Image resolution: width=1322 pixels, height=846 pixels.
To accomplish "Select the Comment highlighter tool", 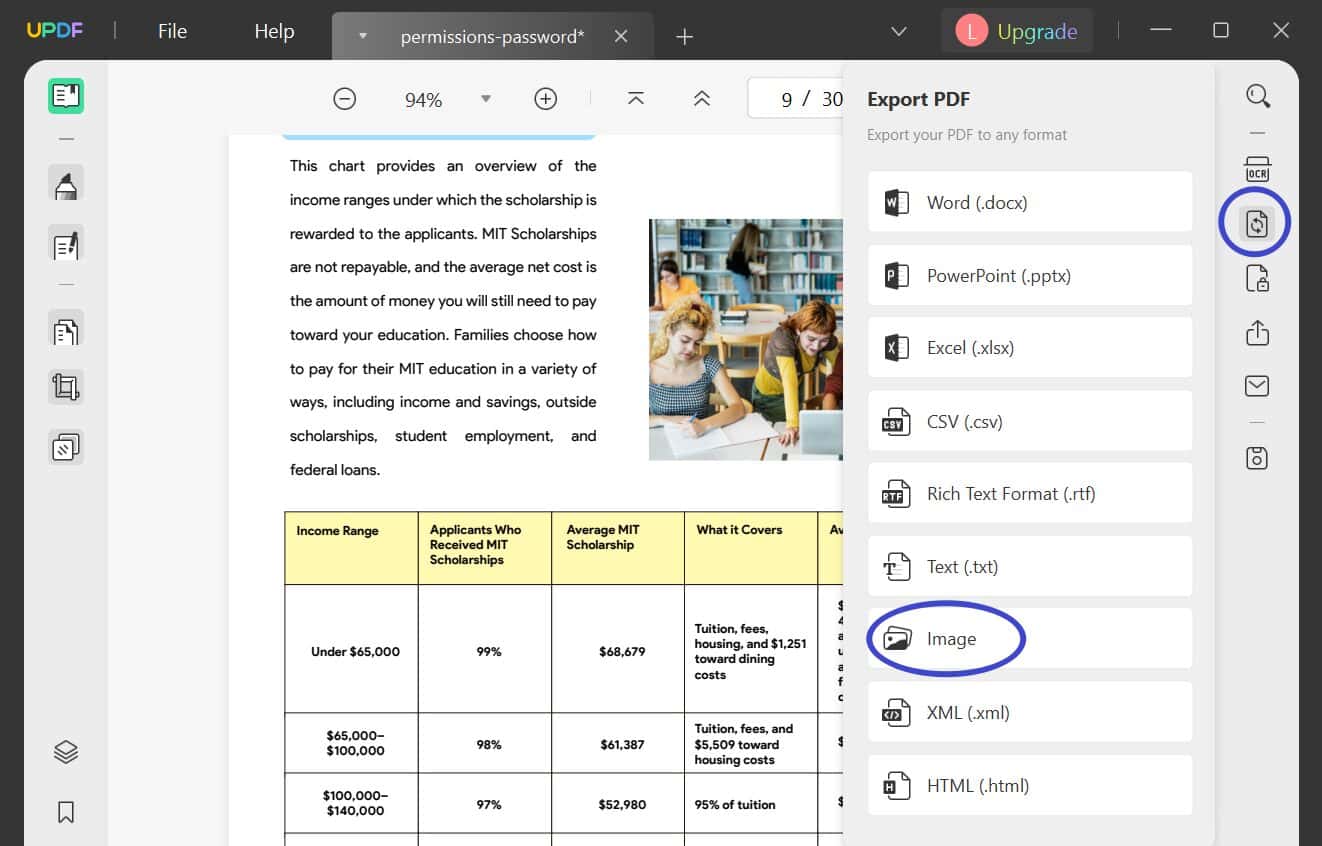I will coord(66,184).
